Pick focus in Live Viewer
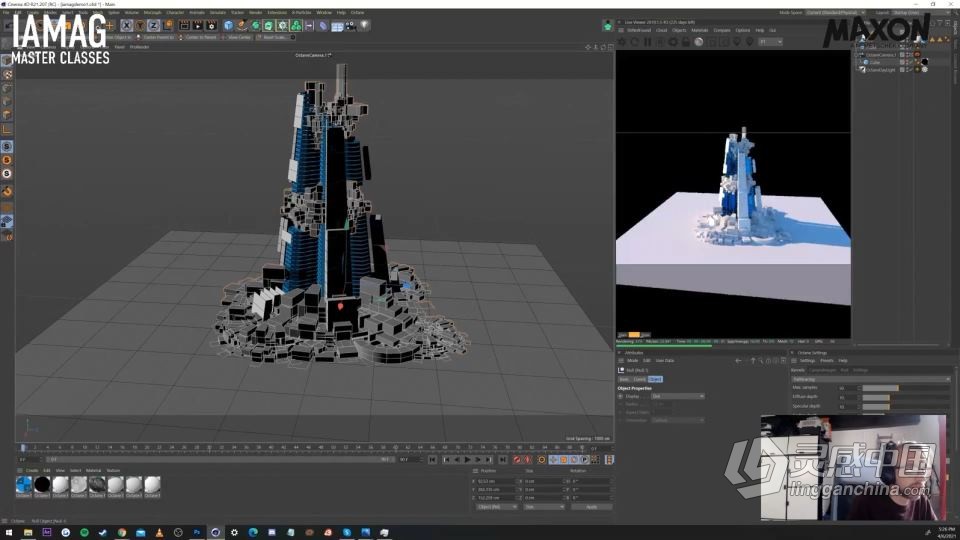 (737, 42)
